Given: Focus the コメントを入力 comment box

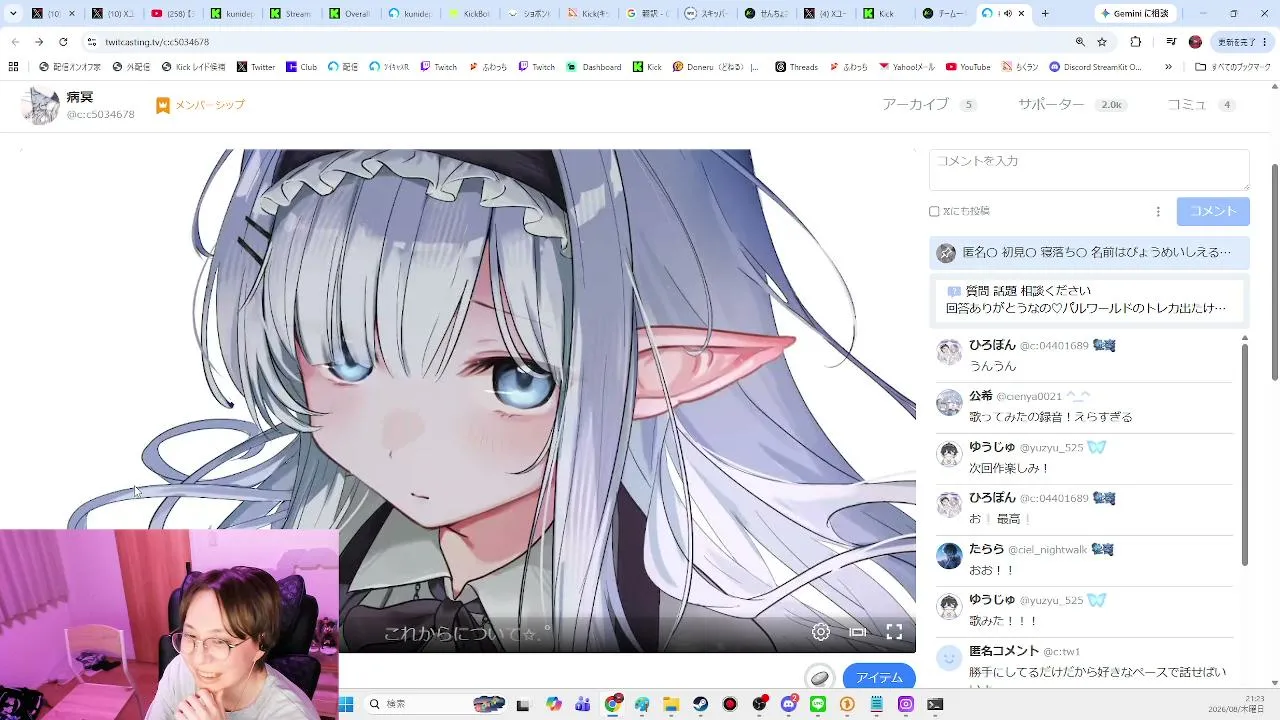Looking at the screenshot, I should click(1089, 170).
